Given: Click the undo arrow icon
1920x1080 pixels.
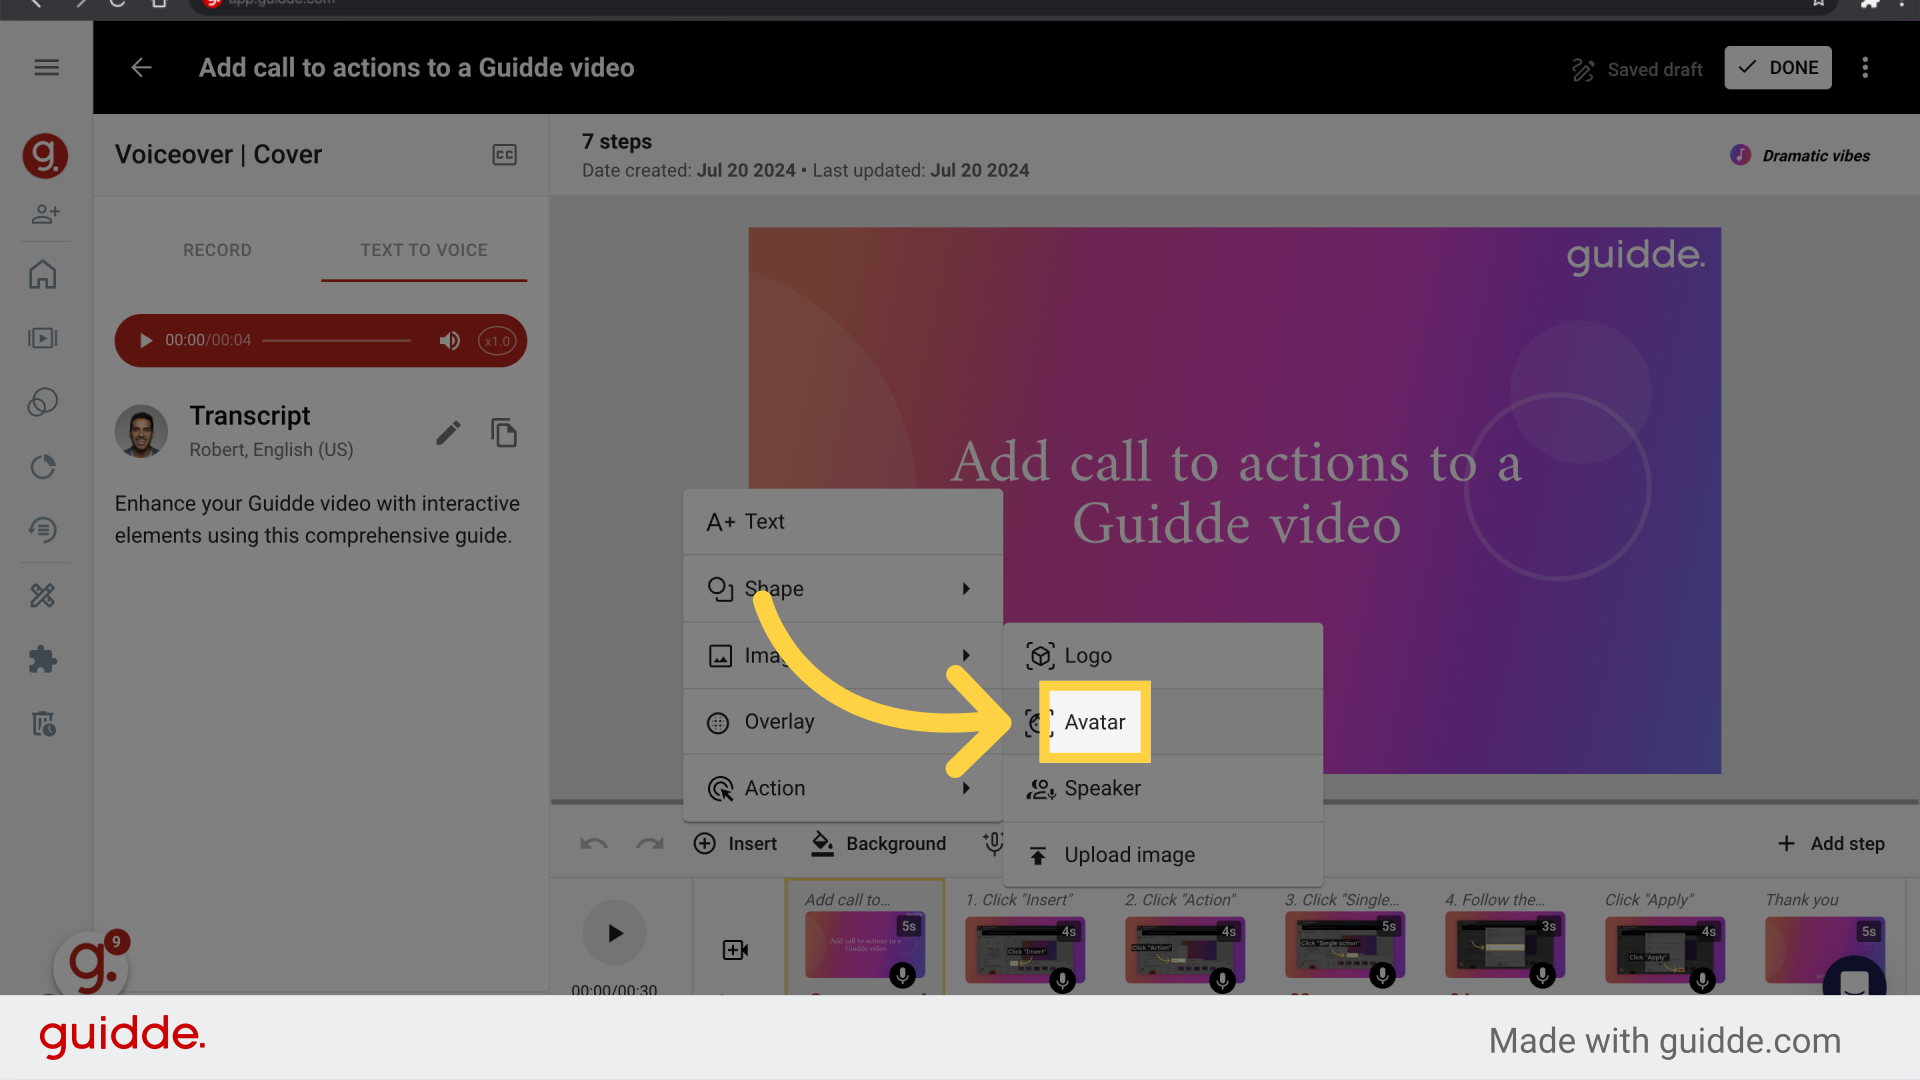Looking at the screenshot, I should tap(594, 844).
